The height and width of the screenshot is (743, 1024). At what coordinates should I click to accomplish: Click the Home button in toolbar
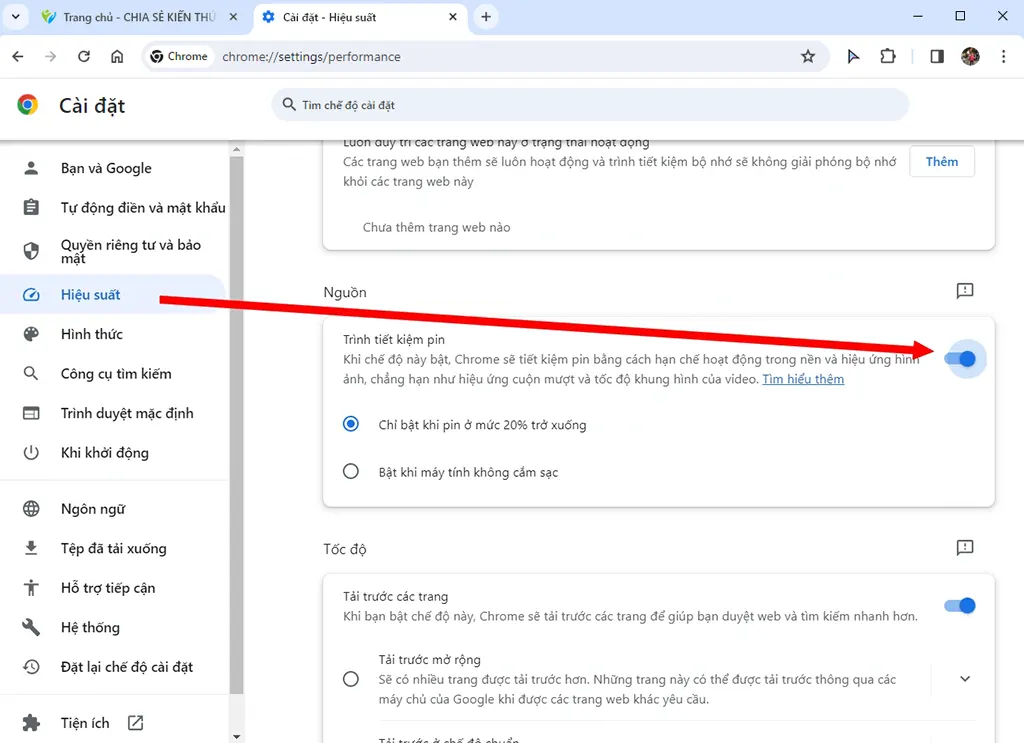(117, 57)
